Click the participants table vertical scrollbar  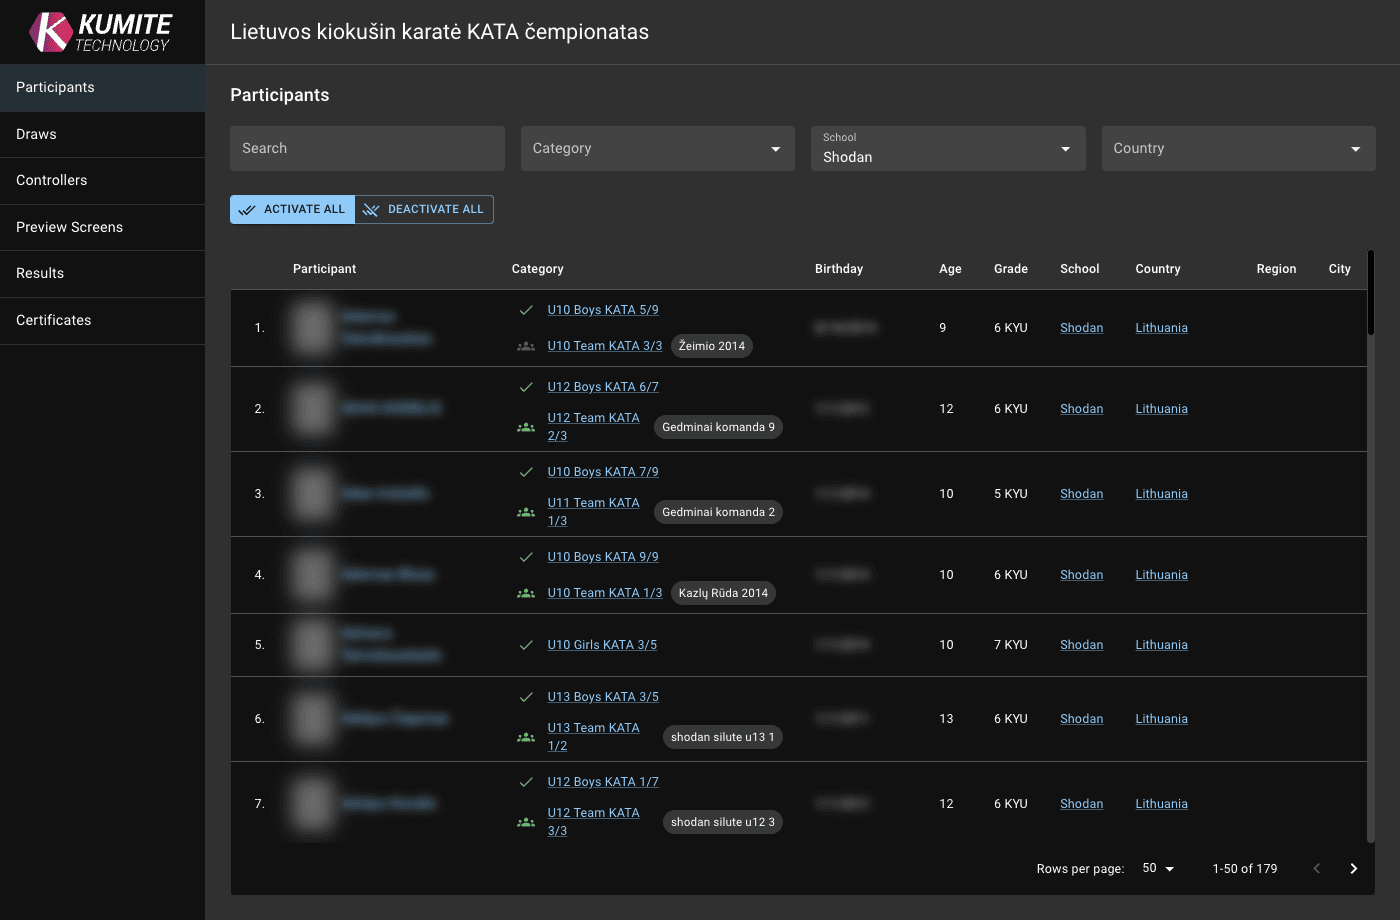1371,294
